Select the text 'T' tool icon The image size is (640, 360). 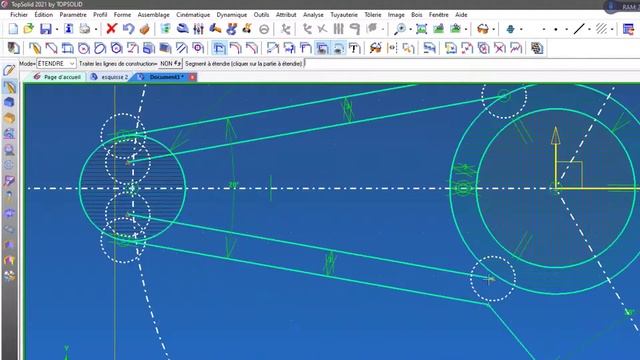[x=354, y=48]
